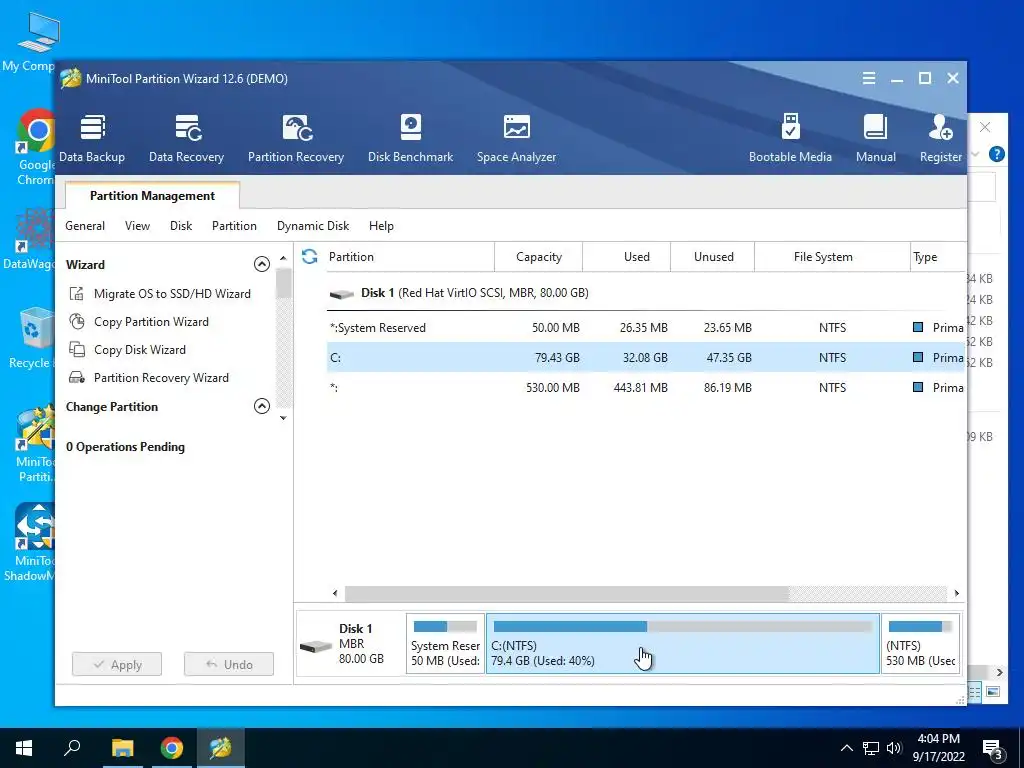Image resolution: width=1024 pixels, height=768 pixels.
Task: Select Disk 1 icon in disk map
Action: click(315, 647)
